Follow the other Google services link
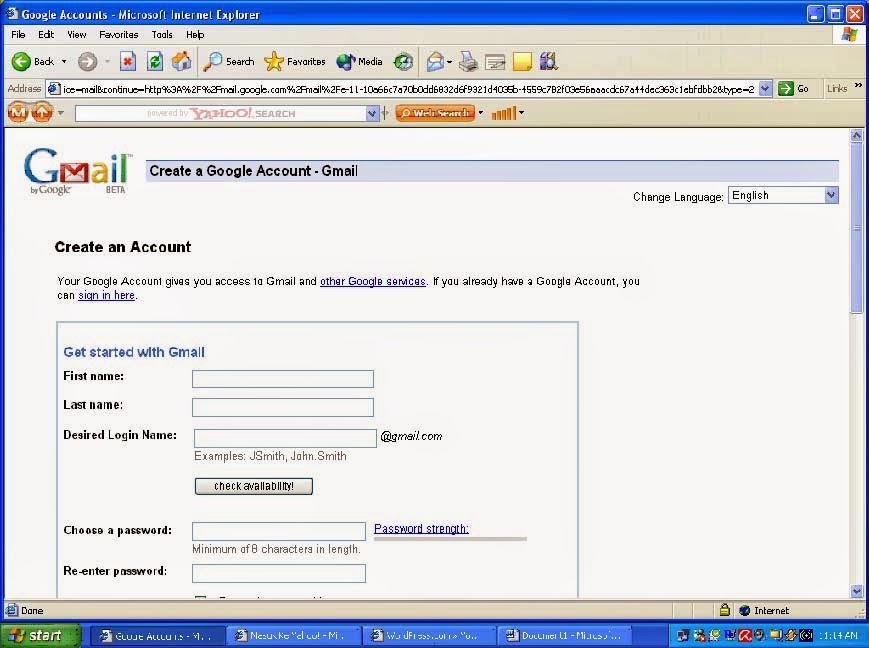 tap(373, 281)
